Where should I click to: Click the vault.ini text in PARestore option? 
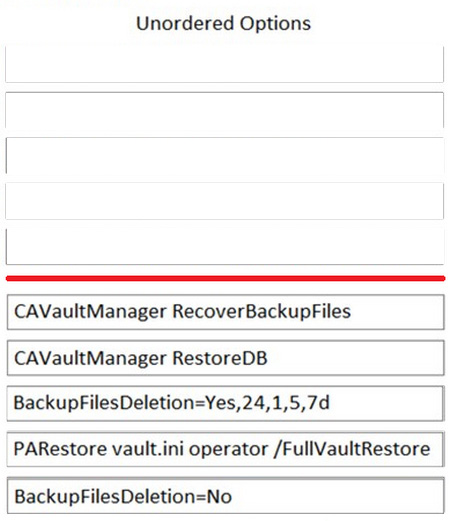click(x=148, y=449)
